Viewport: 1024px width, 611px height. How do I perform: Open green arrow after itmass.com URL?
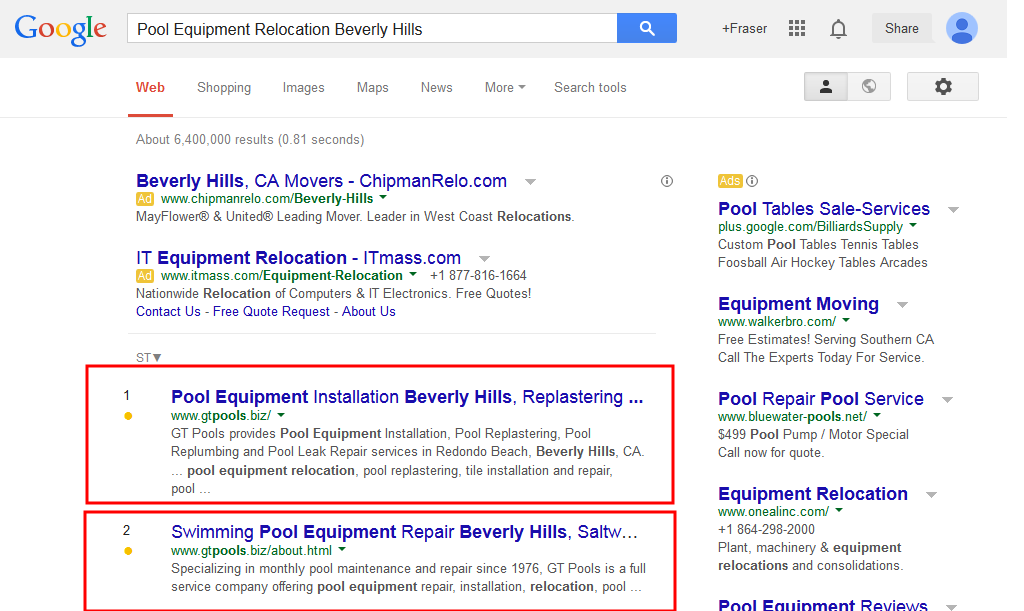pos(413,274)
